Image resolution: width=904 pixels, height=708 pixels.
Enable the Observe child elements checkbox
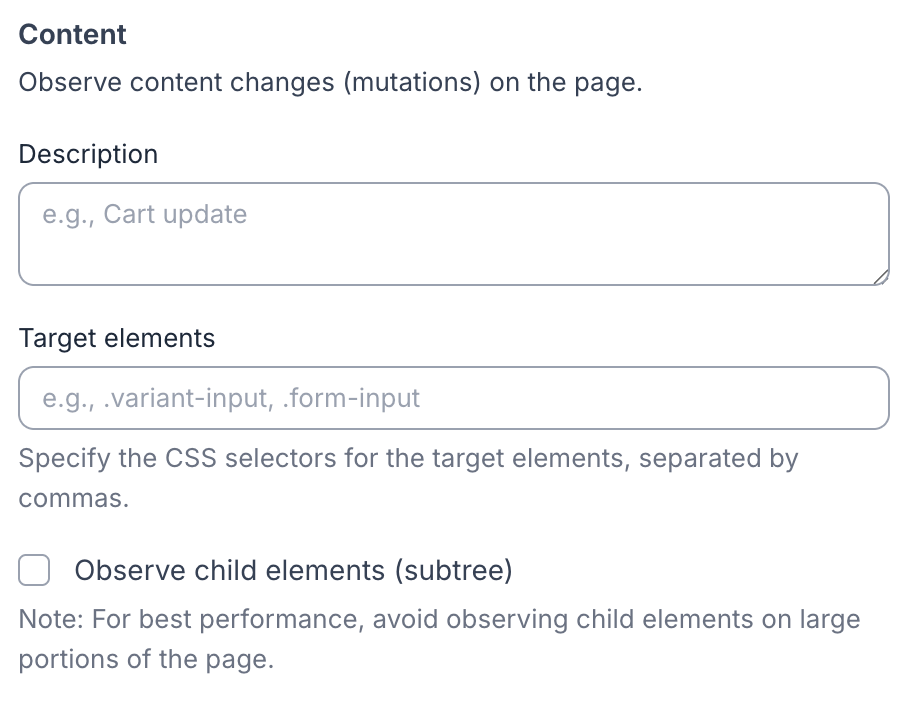[35, 571]
